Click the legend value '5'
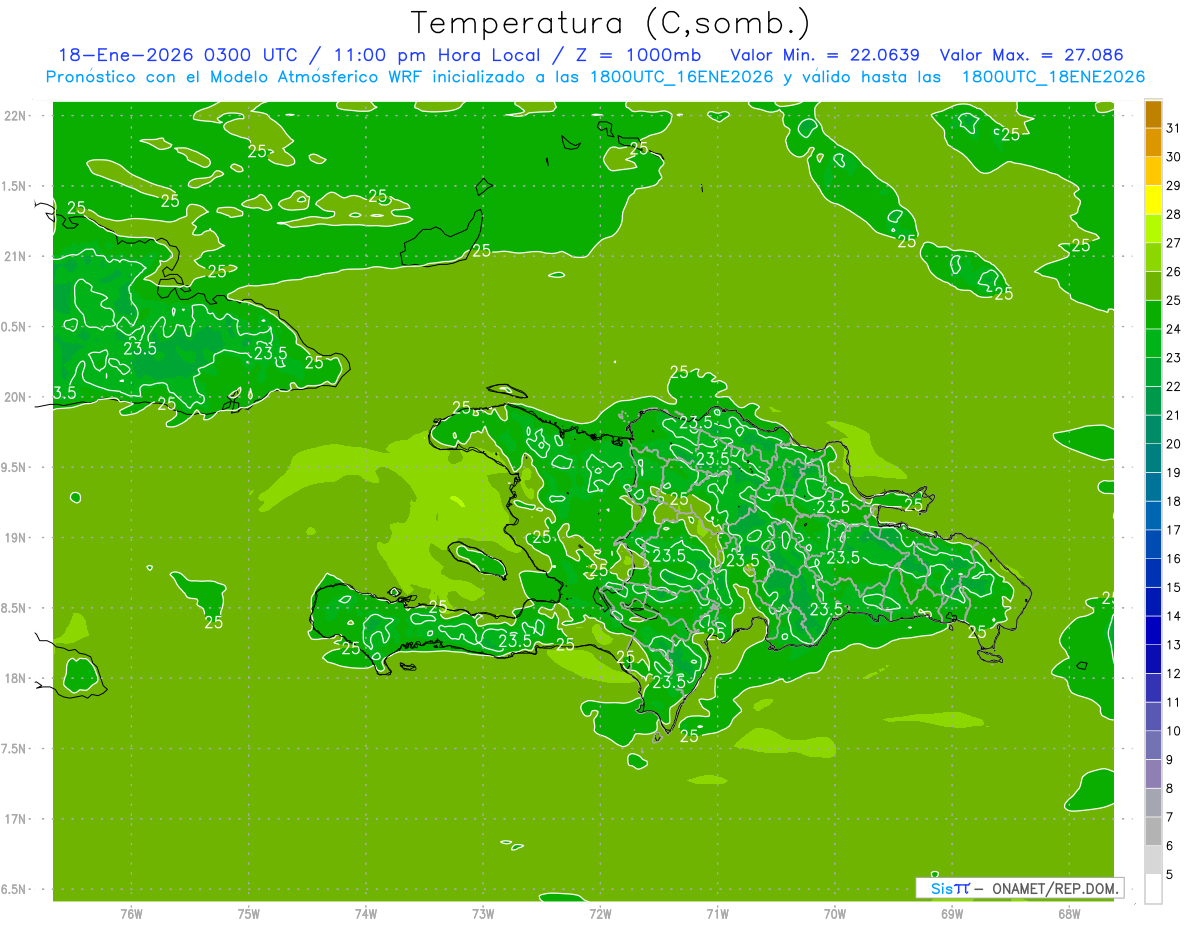Image resolution: width=1200 pixels, height=927 pixels. (x=1170, y=876)
